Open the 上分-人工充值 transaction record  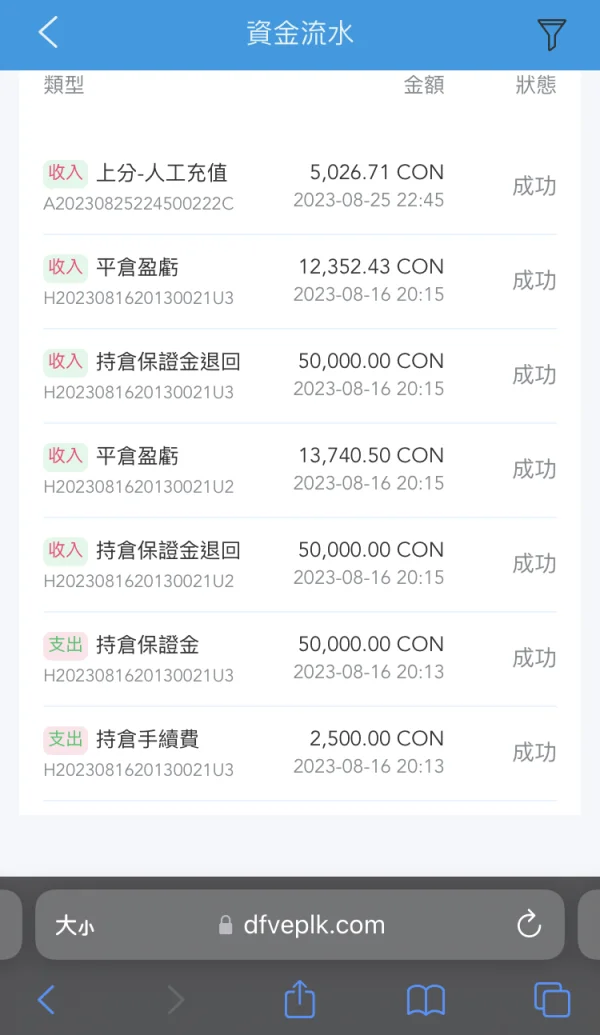pos(162,173)
